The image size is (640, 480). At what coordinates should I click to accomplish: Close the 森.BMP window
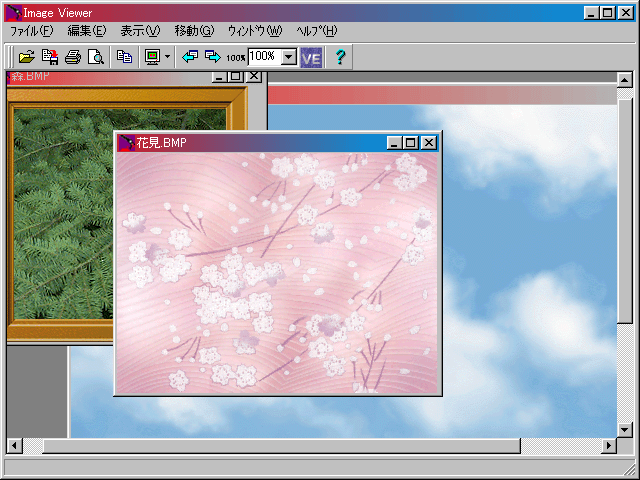pyautogui.click(x=254, y=77)
